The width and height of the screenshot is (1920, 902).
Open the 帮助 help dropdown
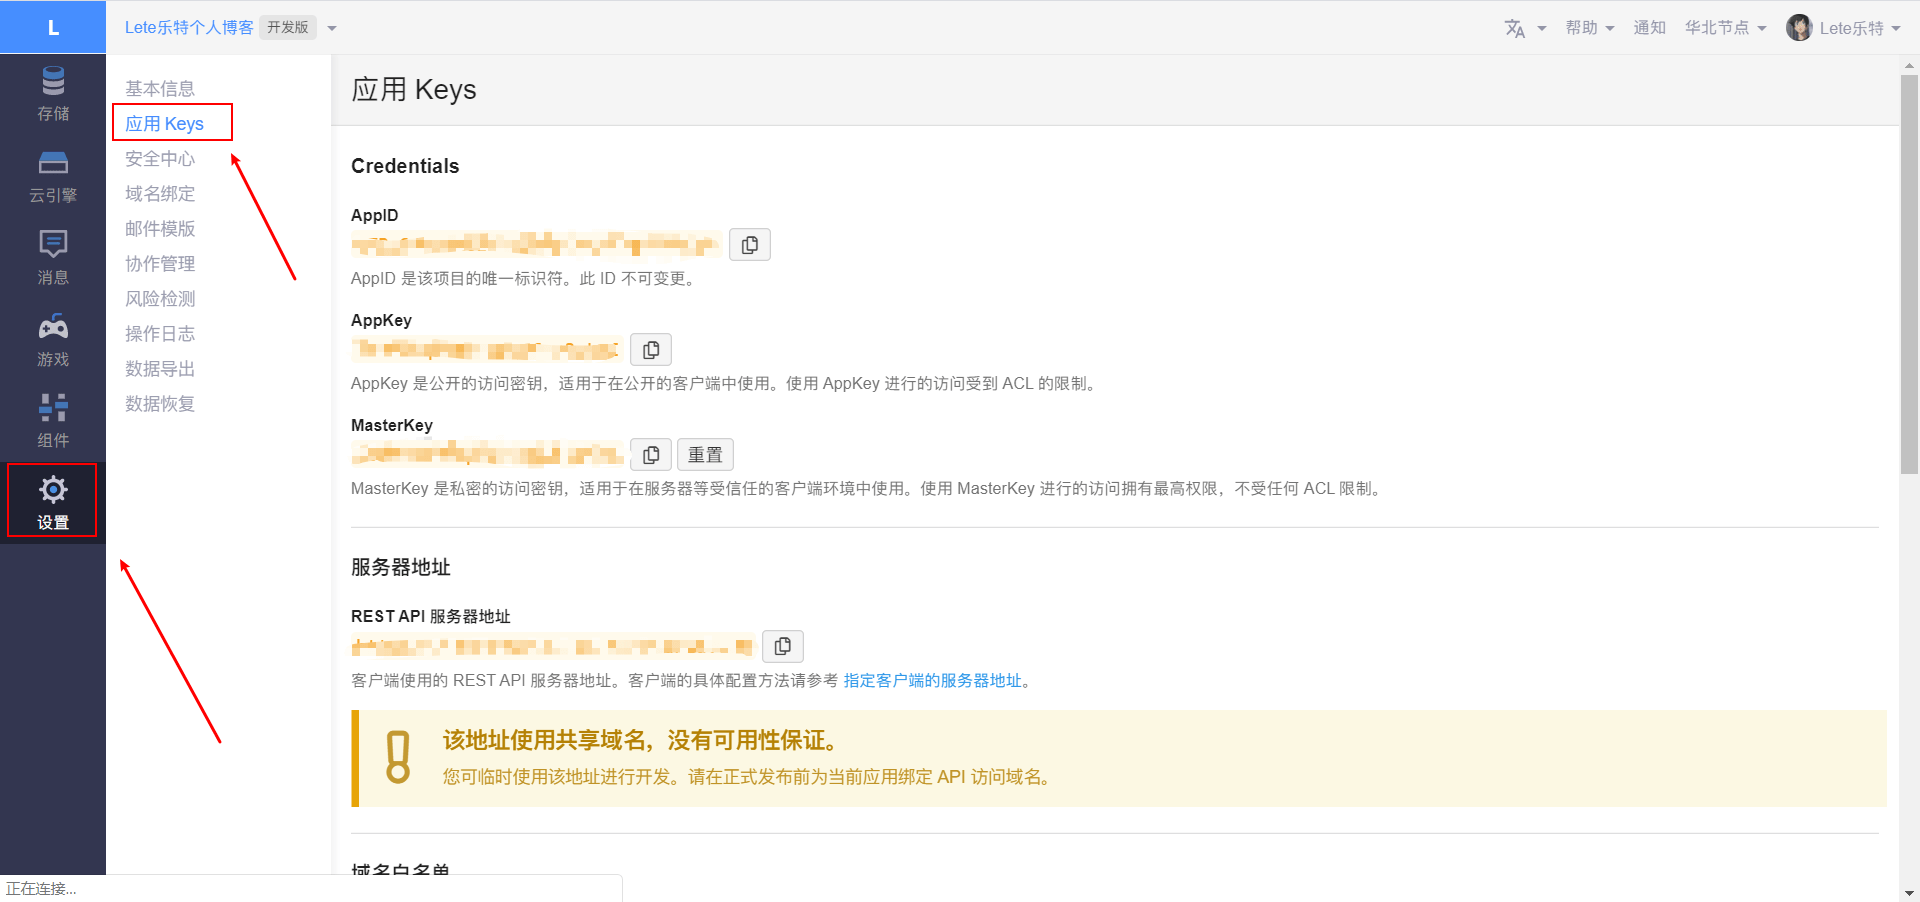(1589, 28)
